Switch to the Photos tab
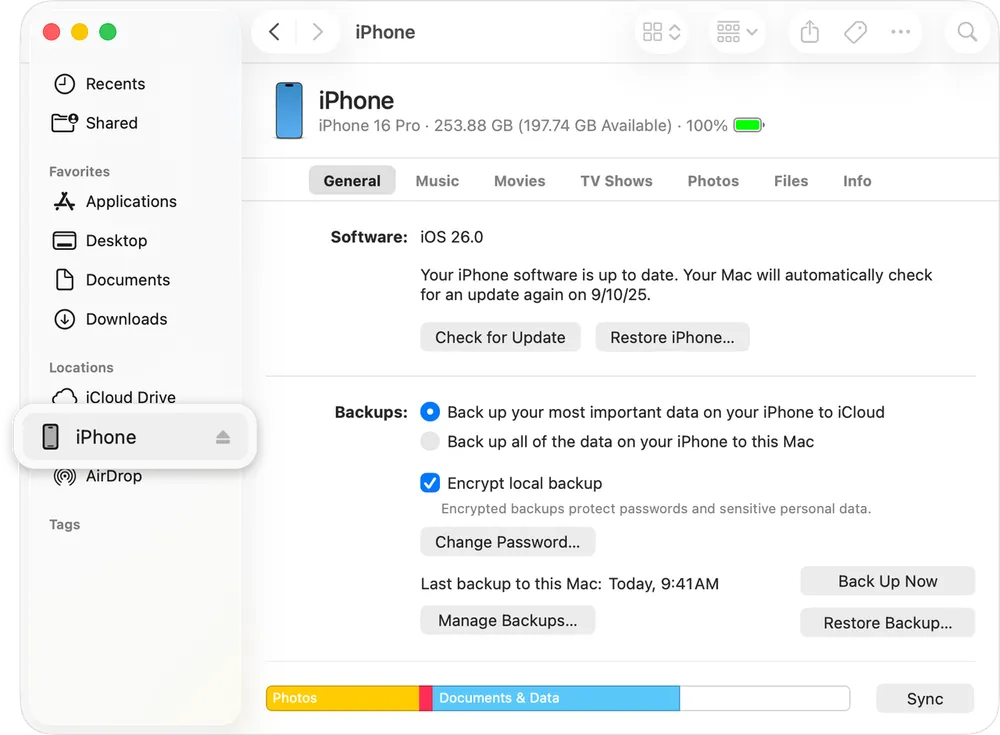This screenshot has width=1000, height=735. pos(713,181)
